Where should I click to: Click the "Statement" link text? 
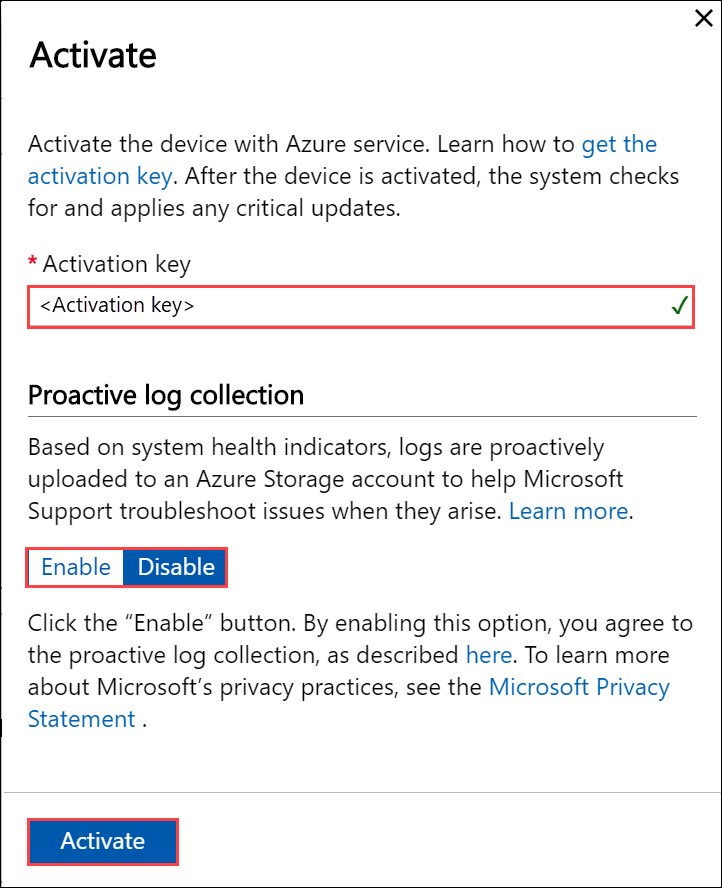82,719
